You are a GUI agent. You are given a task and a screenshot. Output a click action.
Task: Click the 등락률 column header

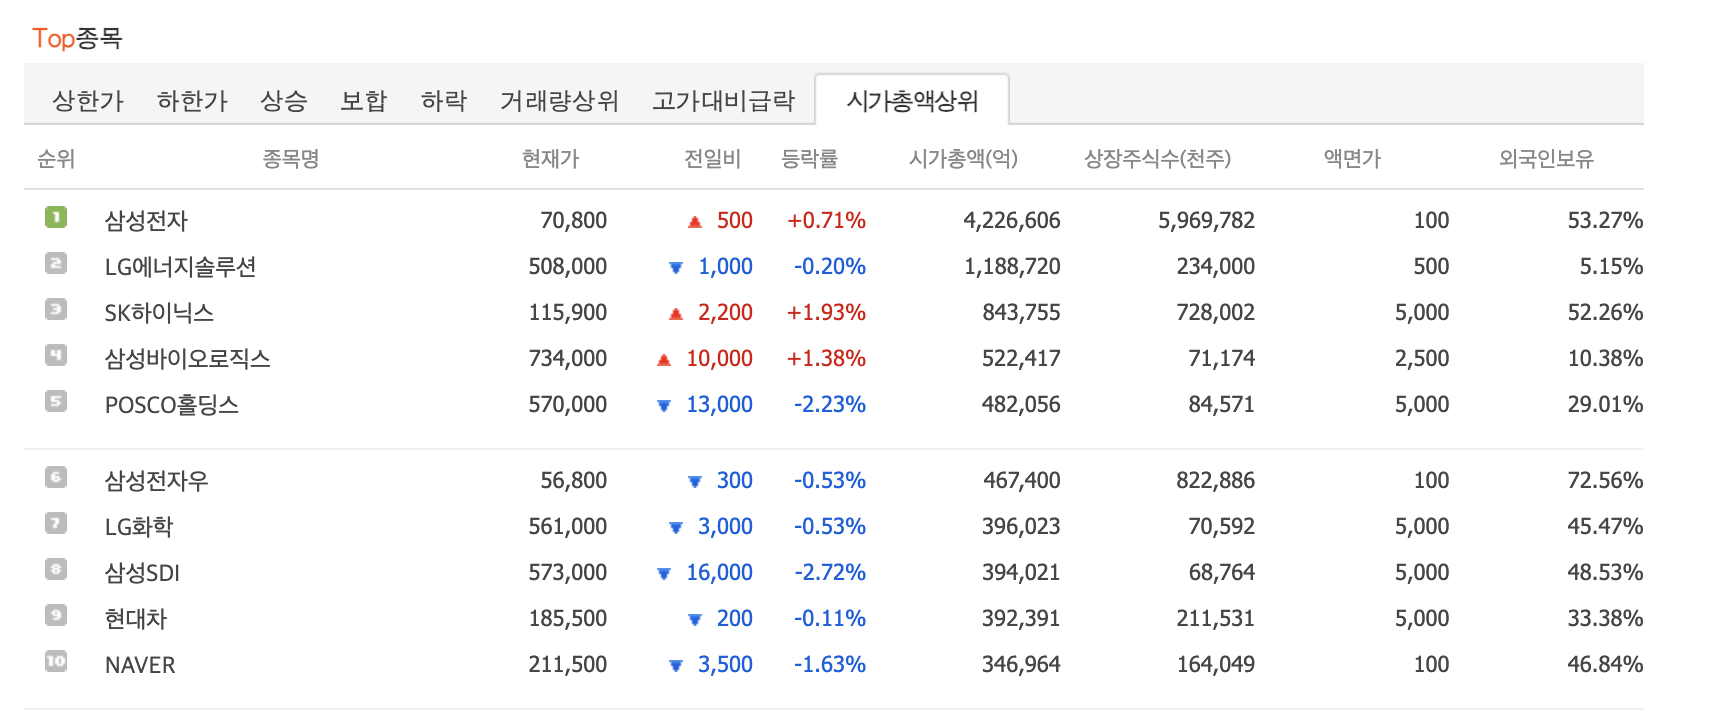click(x=809, y=159)
